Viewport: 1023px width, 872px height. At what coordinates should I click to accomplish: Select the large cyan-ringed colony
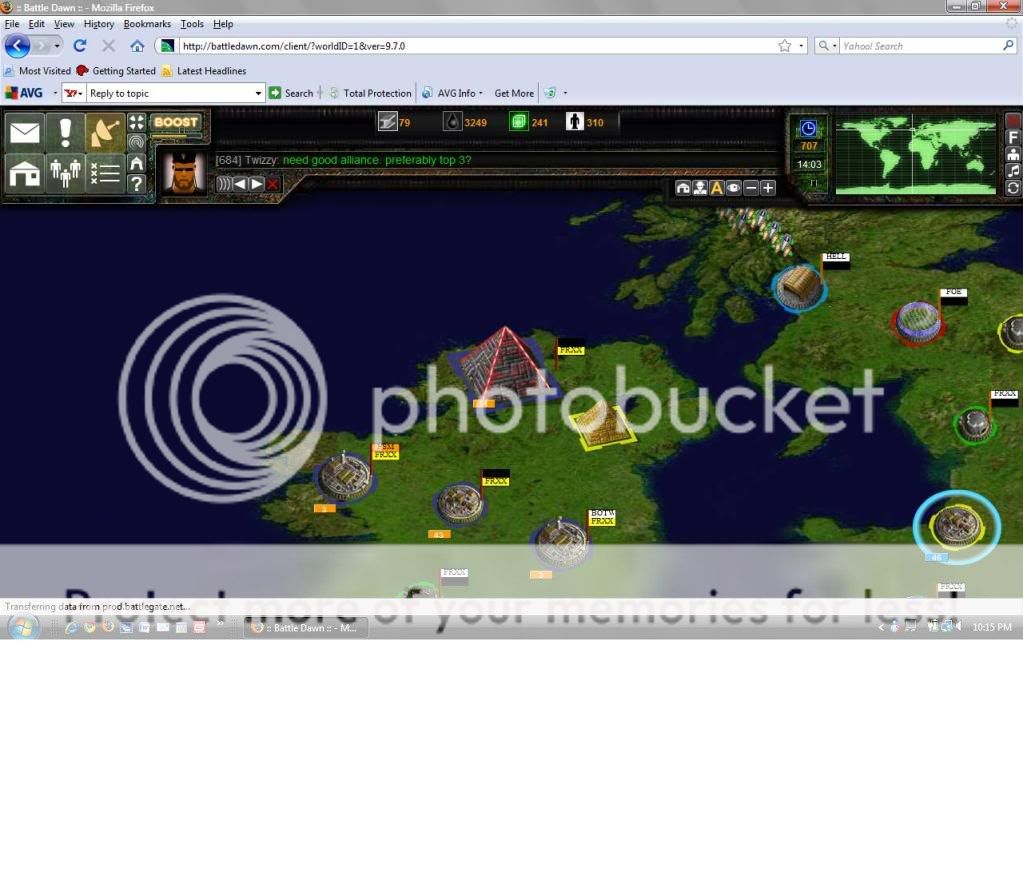point(956,526)
